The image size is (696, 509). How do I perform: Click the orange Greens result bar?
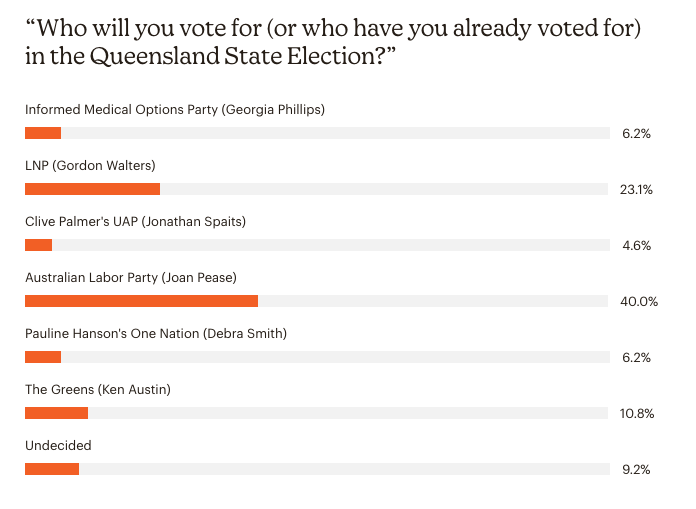pyautogui.click(x=56, y=413)
